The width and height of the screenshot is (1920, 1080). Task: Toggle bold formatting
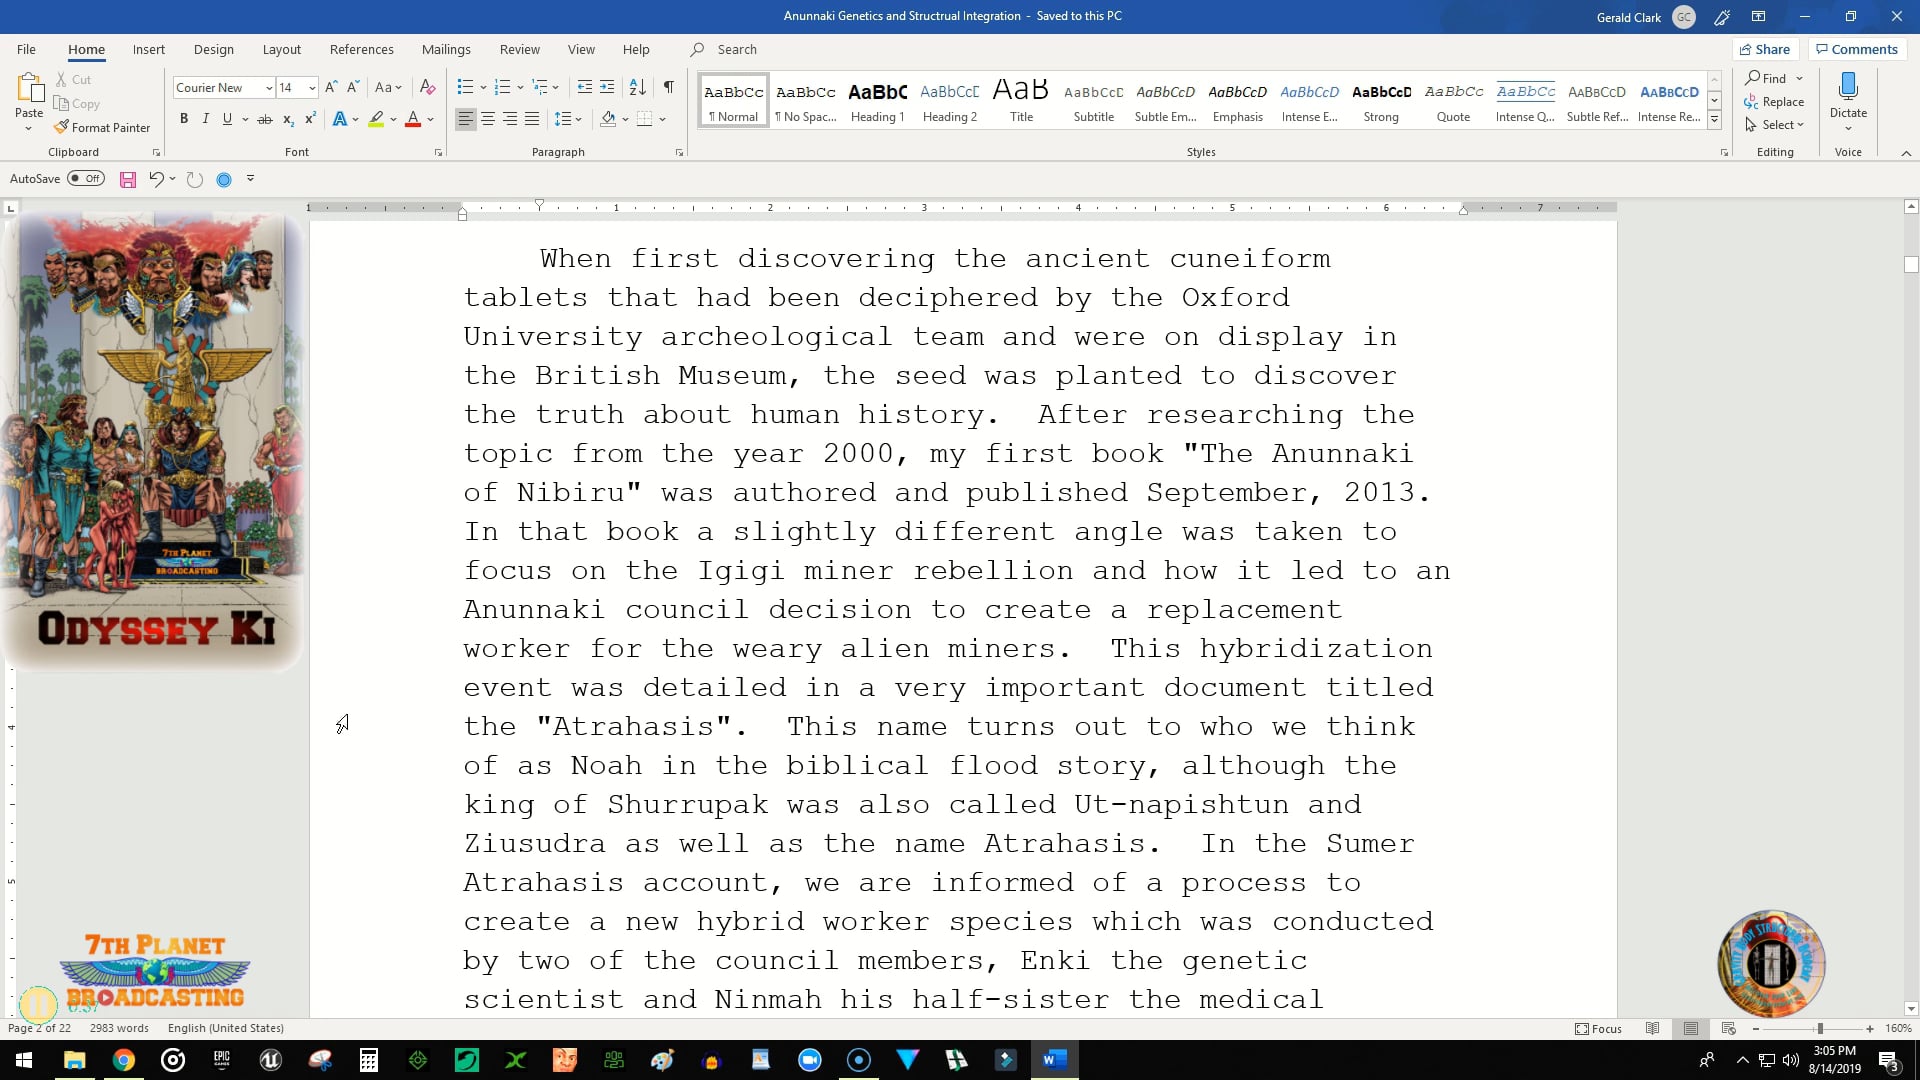184,118
